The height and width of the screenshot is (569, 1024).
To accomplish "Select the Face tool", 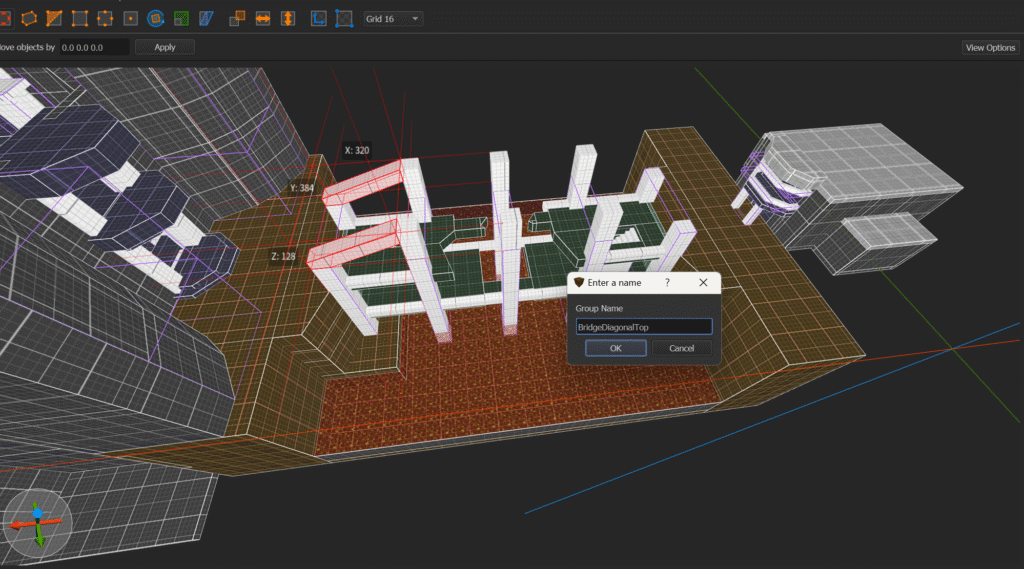I will click(x=130, y=18).
